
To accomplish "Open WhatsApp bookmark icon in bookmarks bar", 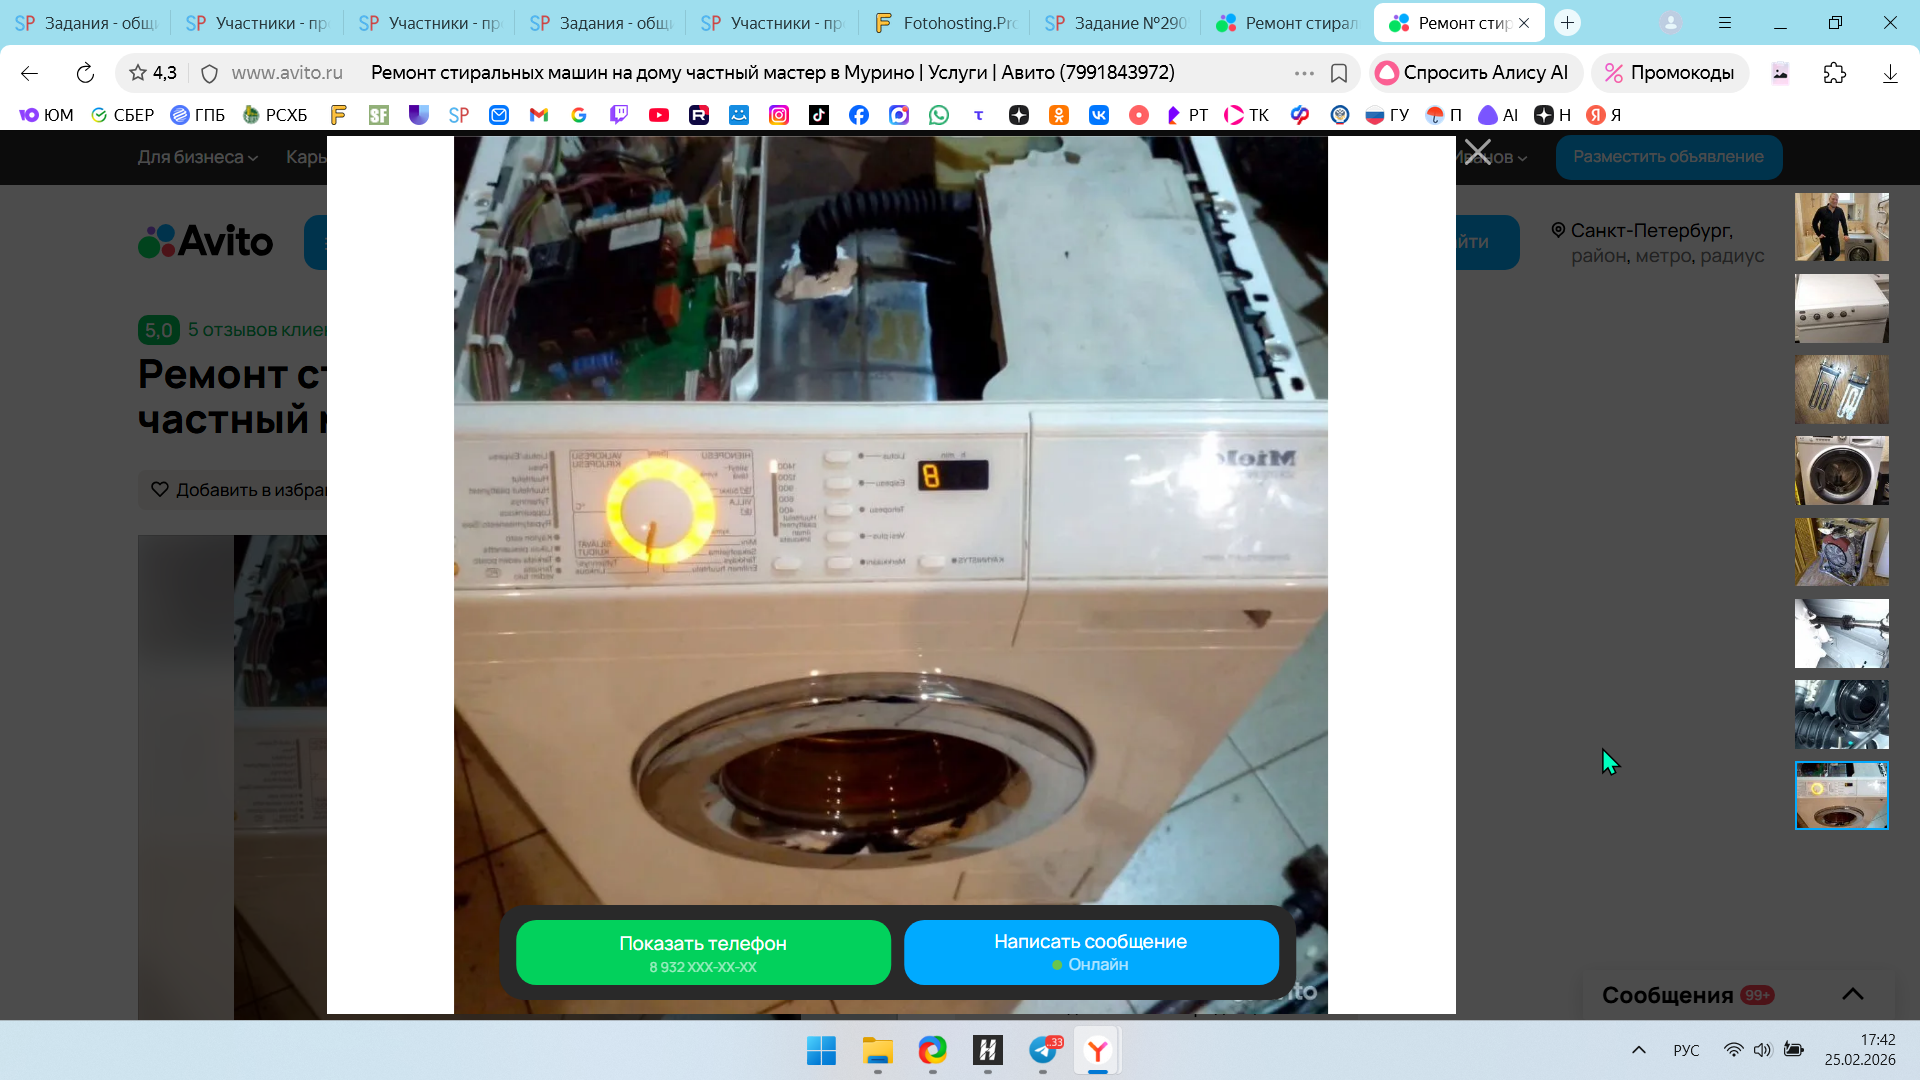I will [x=939, y=115].
